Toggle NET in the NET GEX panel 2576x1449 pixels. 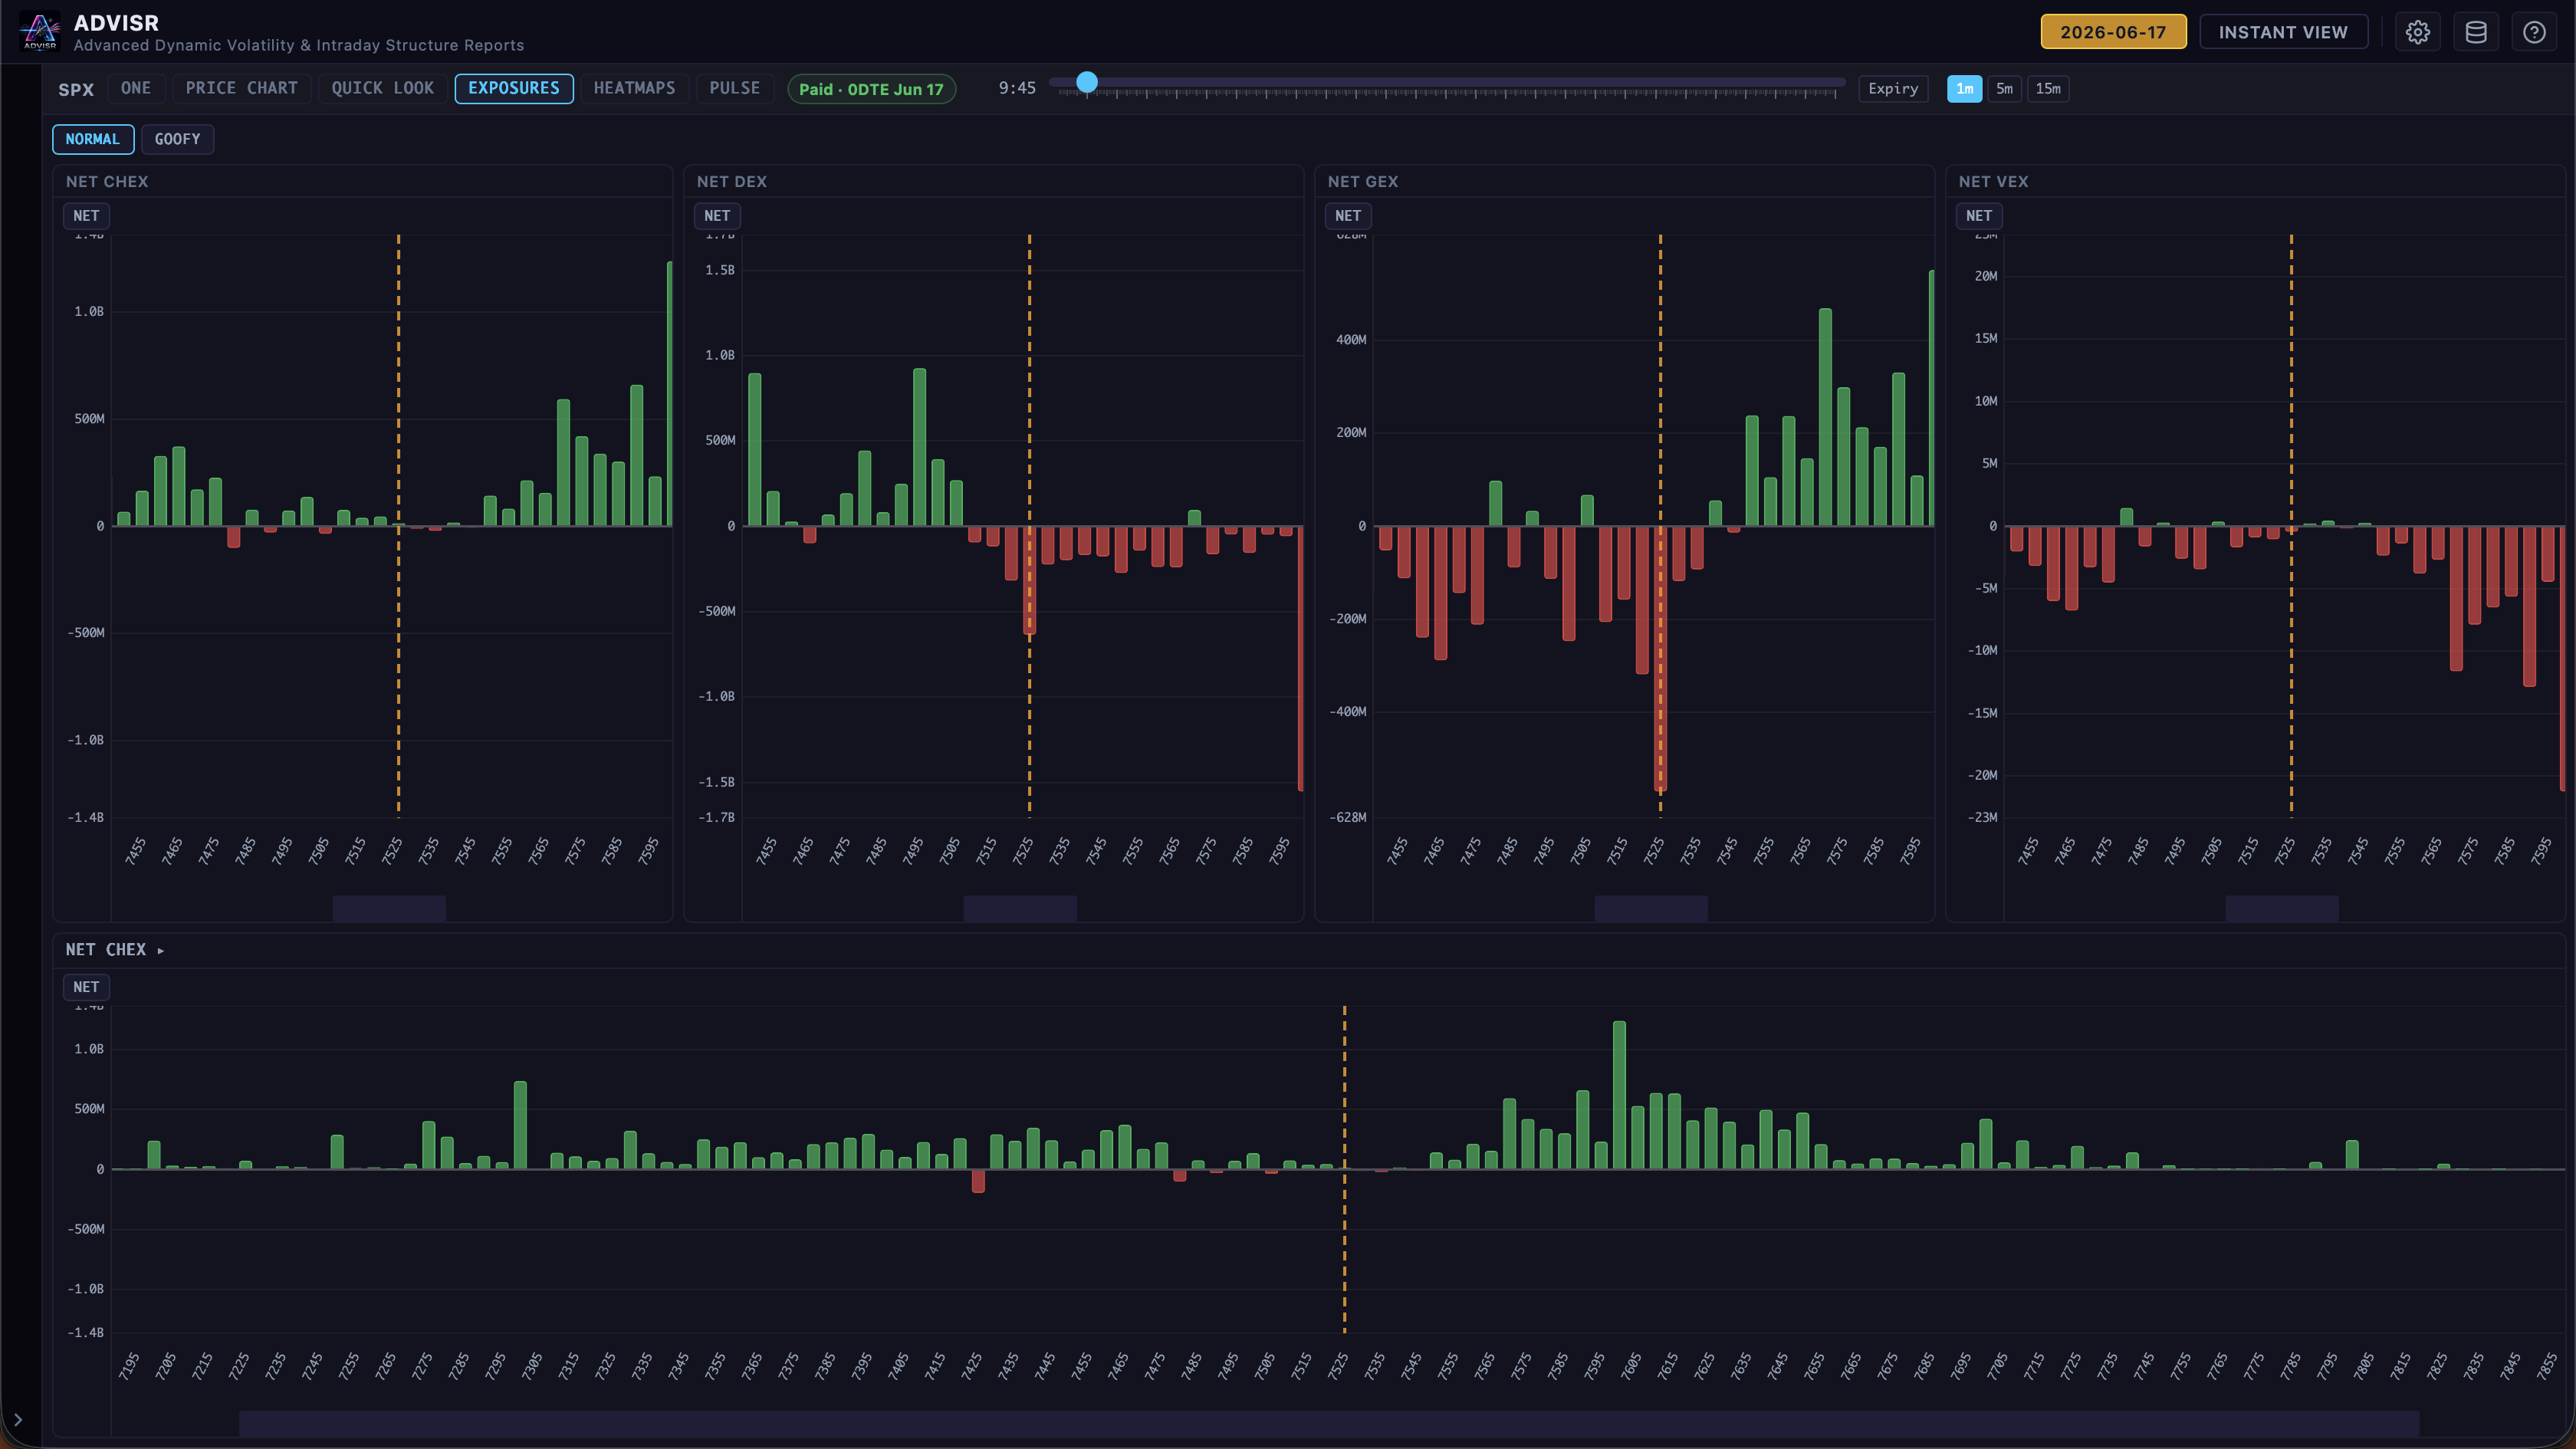click(x=1348, y=215)
